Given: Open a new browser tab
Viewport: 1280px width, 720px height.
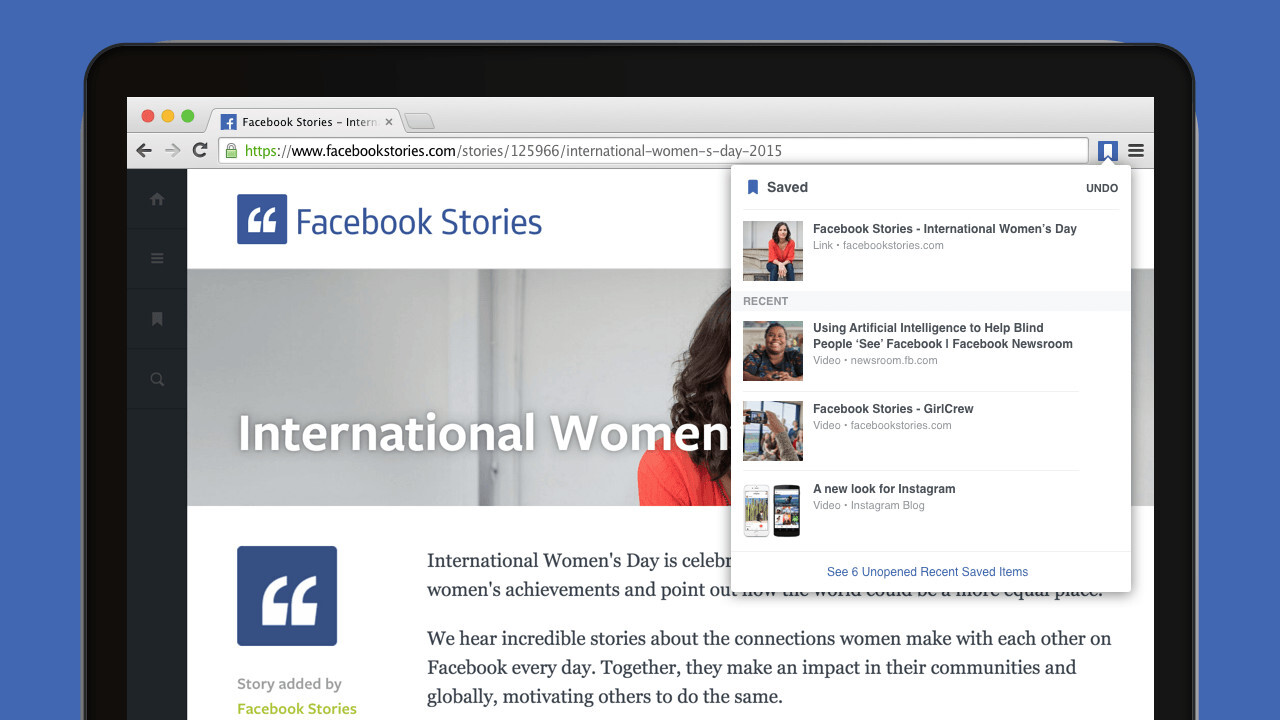Looking at the screenshot, I should pos(419,122).
